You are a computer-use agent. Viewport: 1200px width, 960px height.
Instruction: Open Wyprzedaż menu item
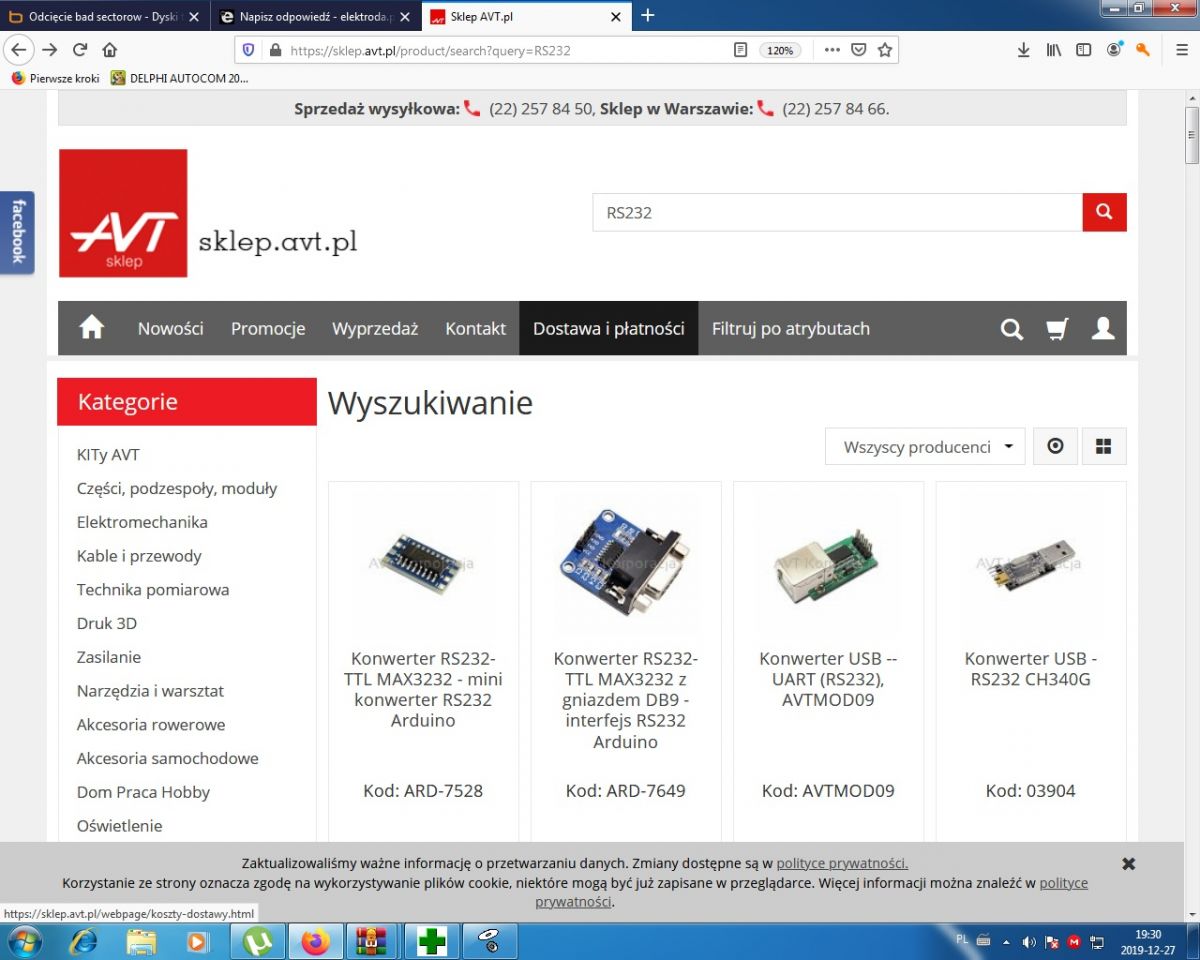(x=375, y=328)
